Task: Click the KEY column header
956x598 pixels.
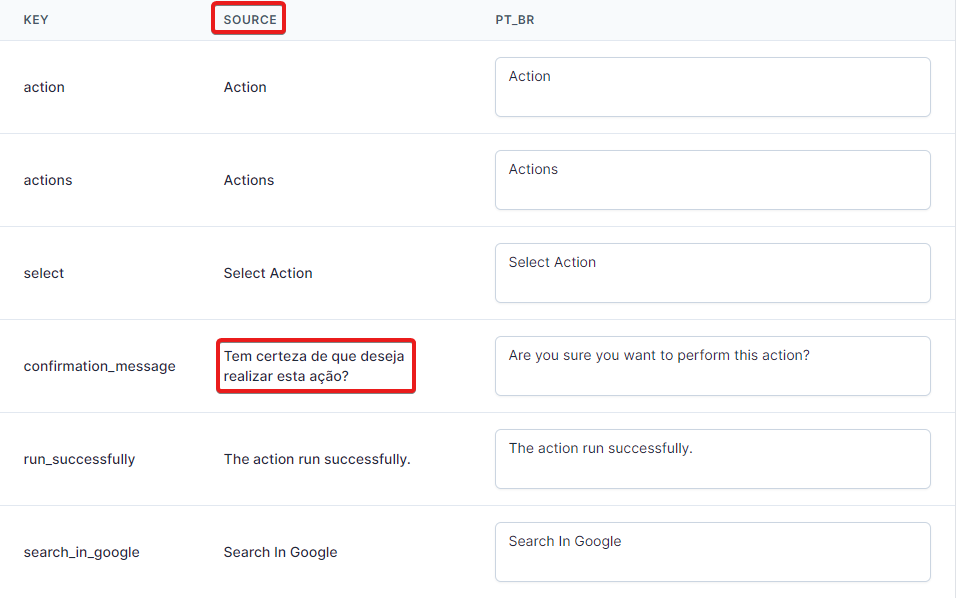Action: [x=36, y=20]
